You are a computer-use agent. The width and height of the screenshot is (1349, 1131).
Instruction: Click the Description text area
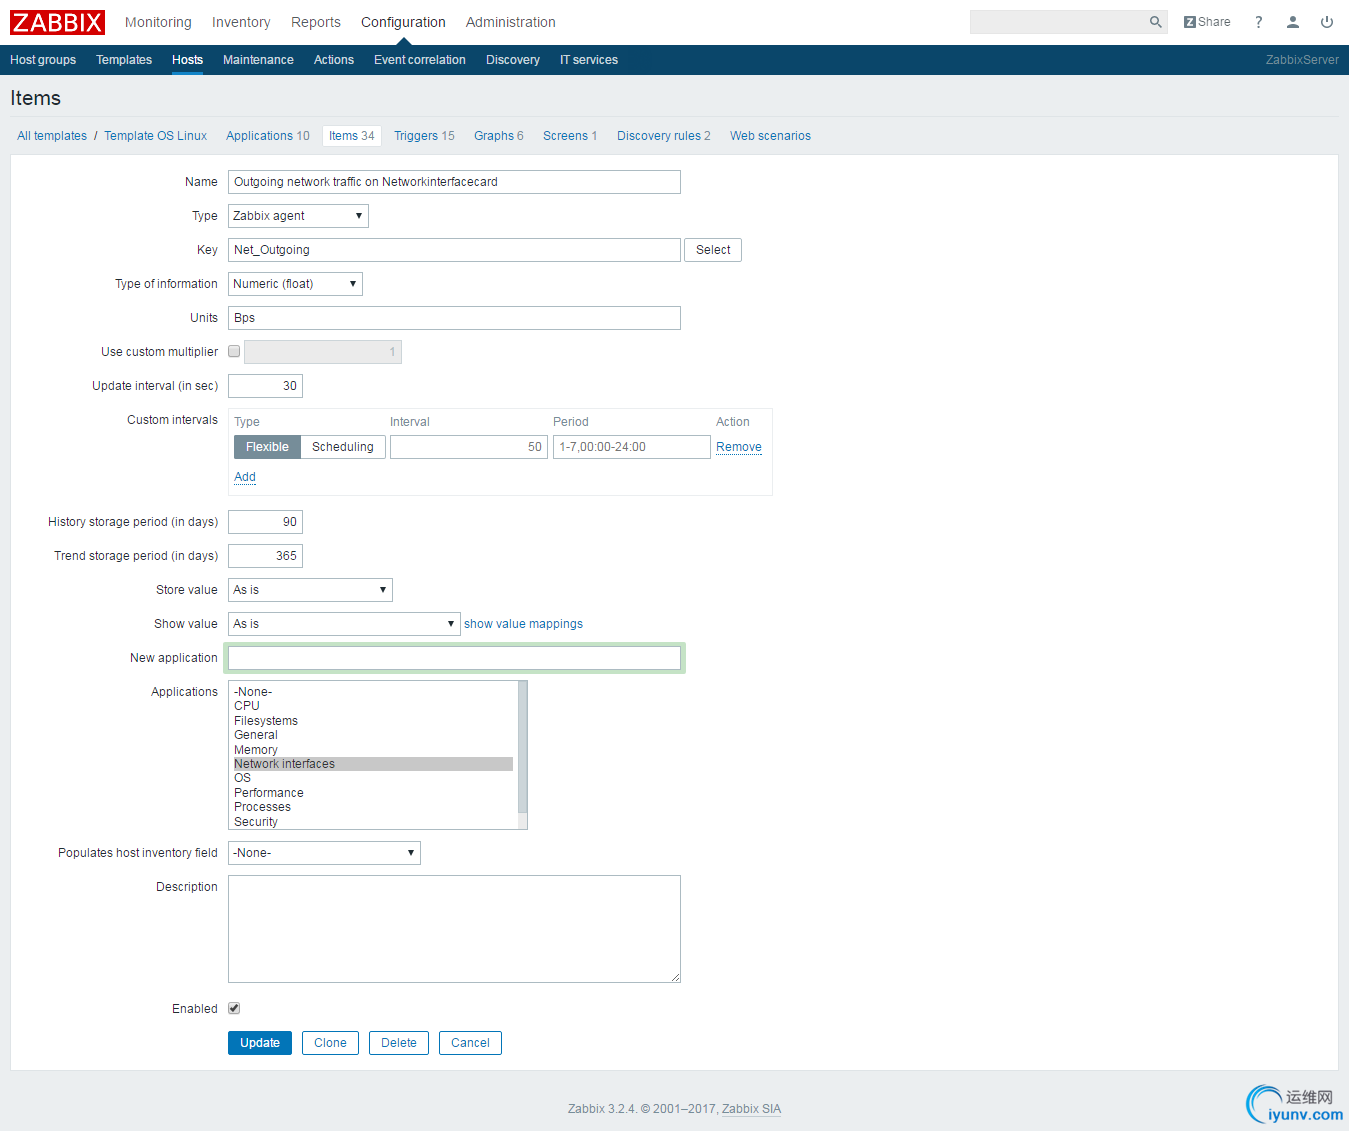(x=454, y=929)
